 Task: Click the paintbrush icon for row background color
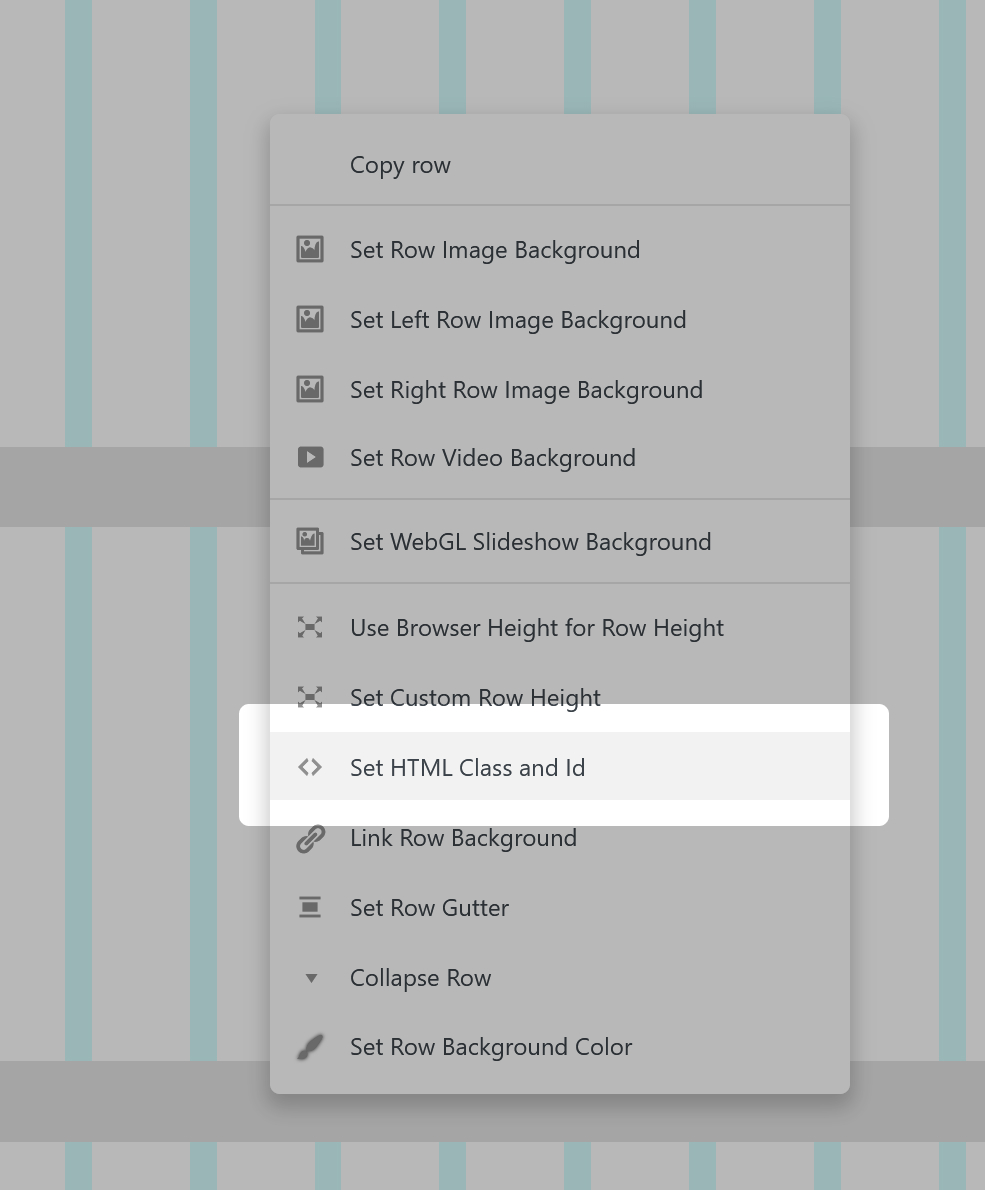(310, 1047)
